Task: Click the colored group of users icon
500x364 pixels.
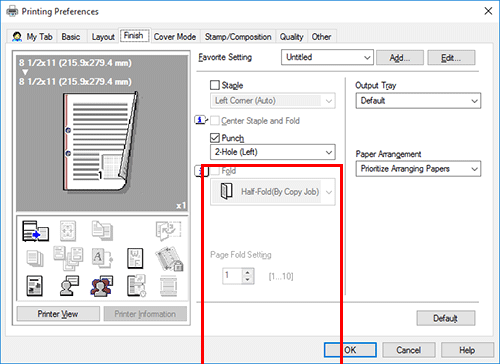Action: (102, 286)
